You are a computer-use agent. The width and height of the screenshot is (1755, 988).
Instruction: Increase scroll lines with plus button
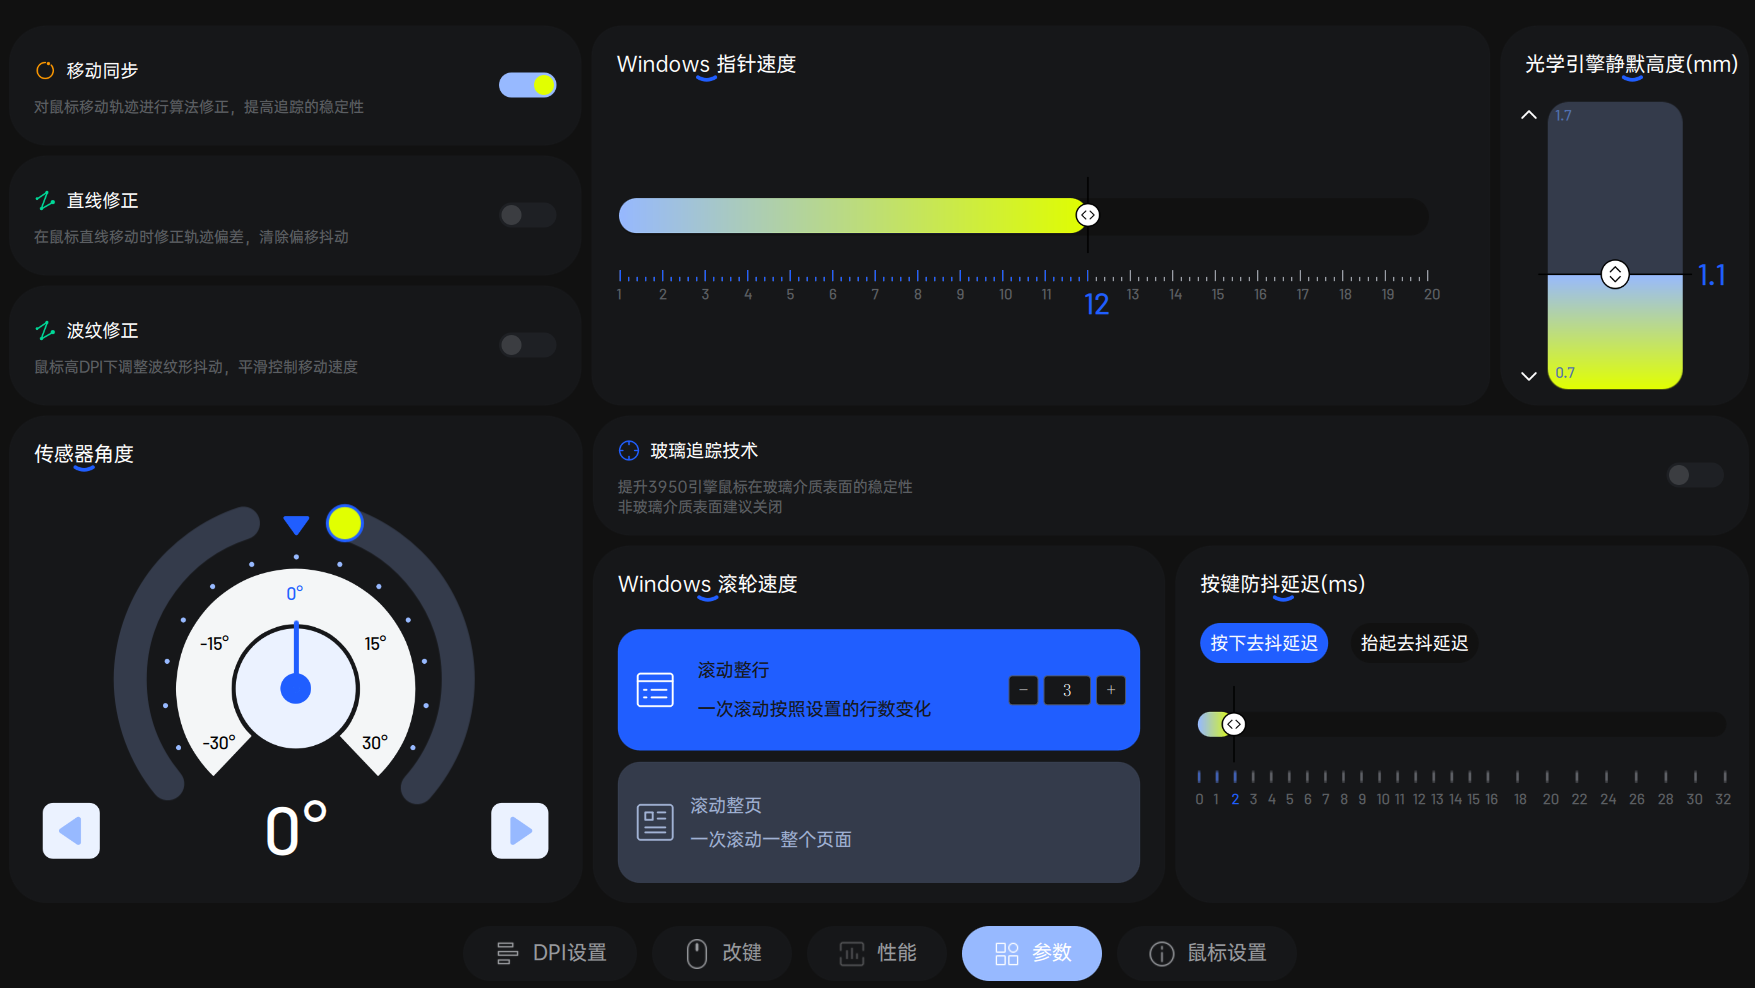pos(1111,690)
